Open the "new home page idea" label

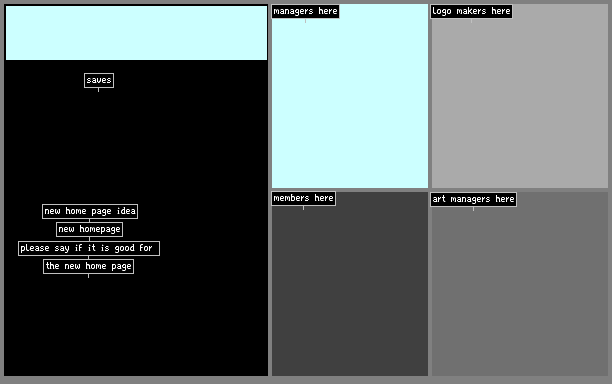click(x=90, y=211)
